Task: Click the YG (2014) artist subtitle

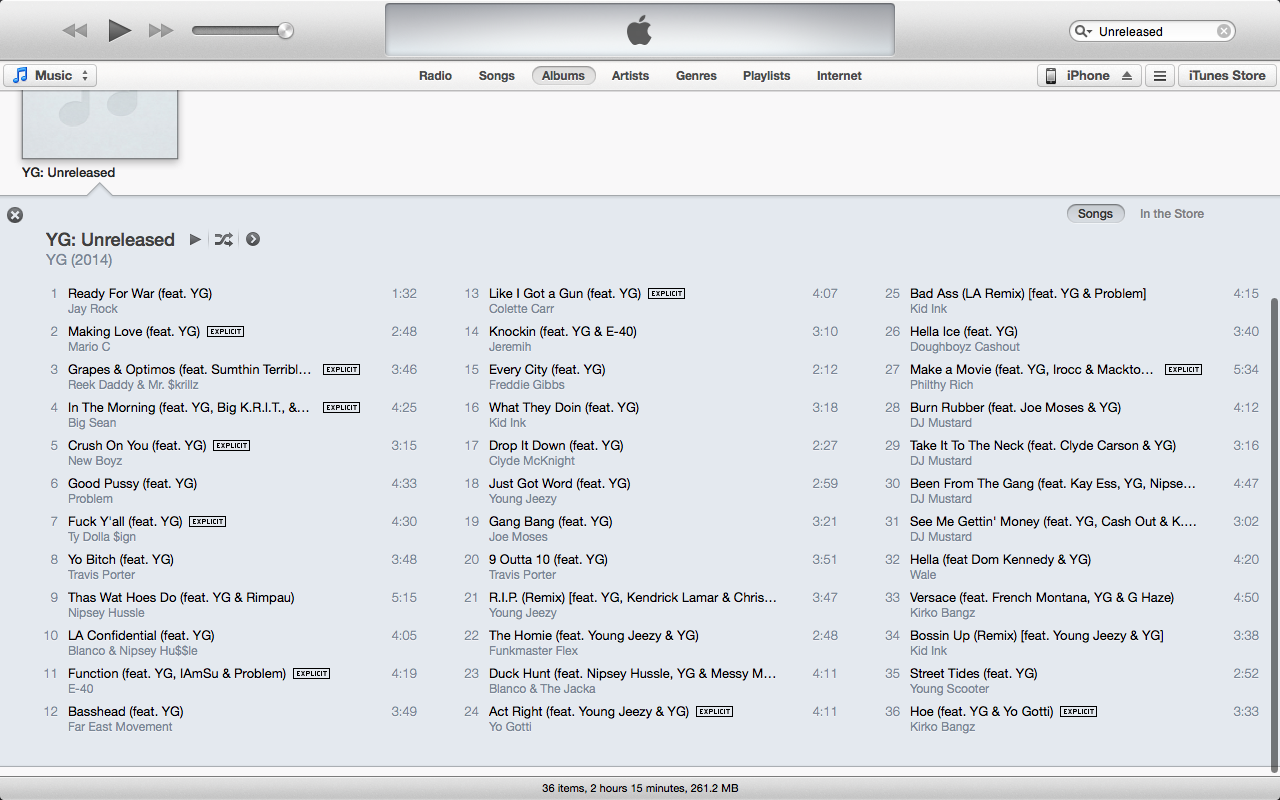Action: pyautogui.click(x=79, y=260)
